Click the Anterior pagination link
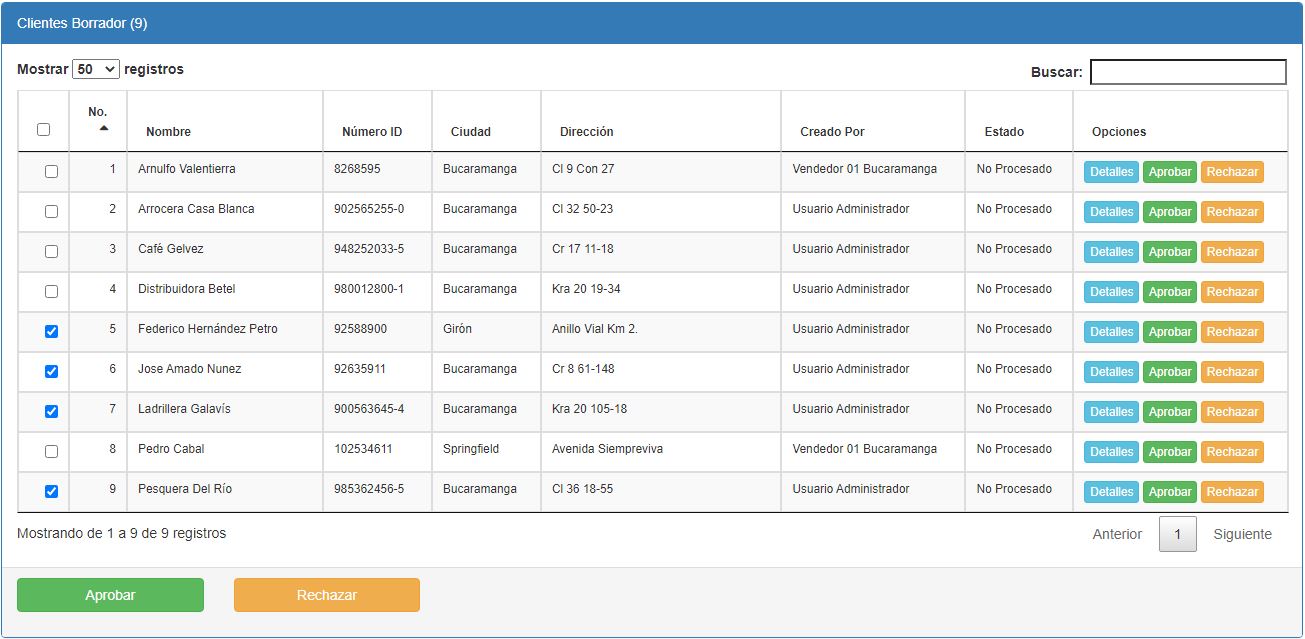This screenshot has width=1305, height=639. [1117, 534]
